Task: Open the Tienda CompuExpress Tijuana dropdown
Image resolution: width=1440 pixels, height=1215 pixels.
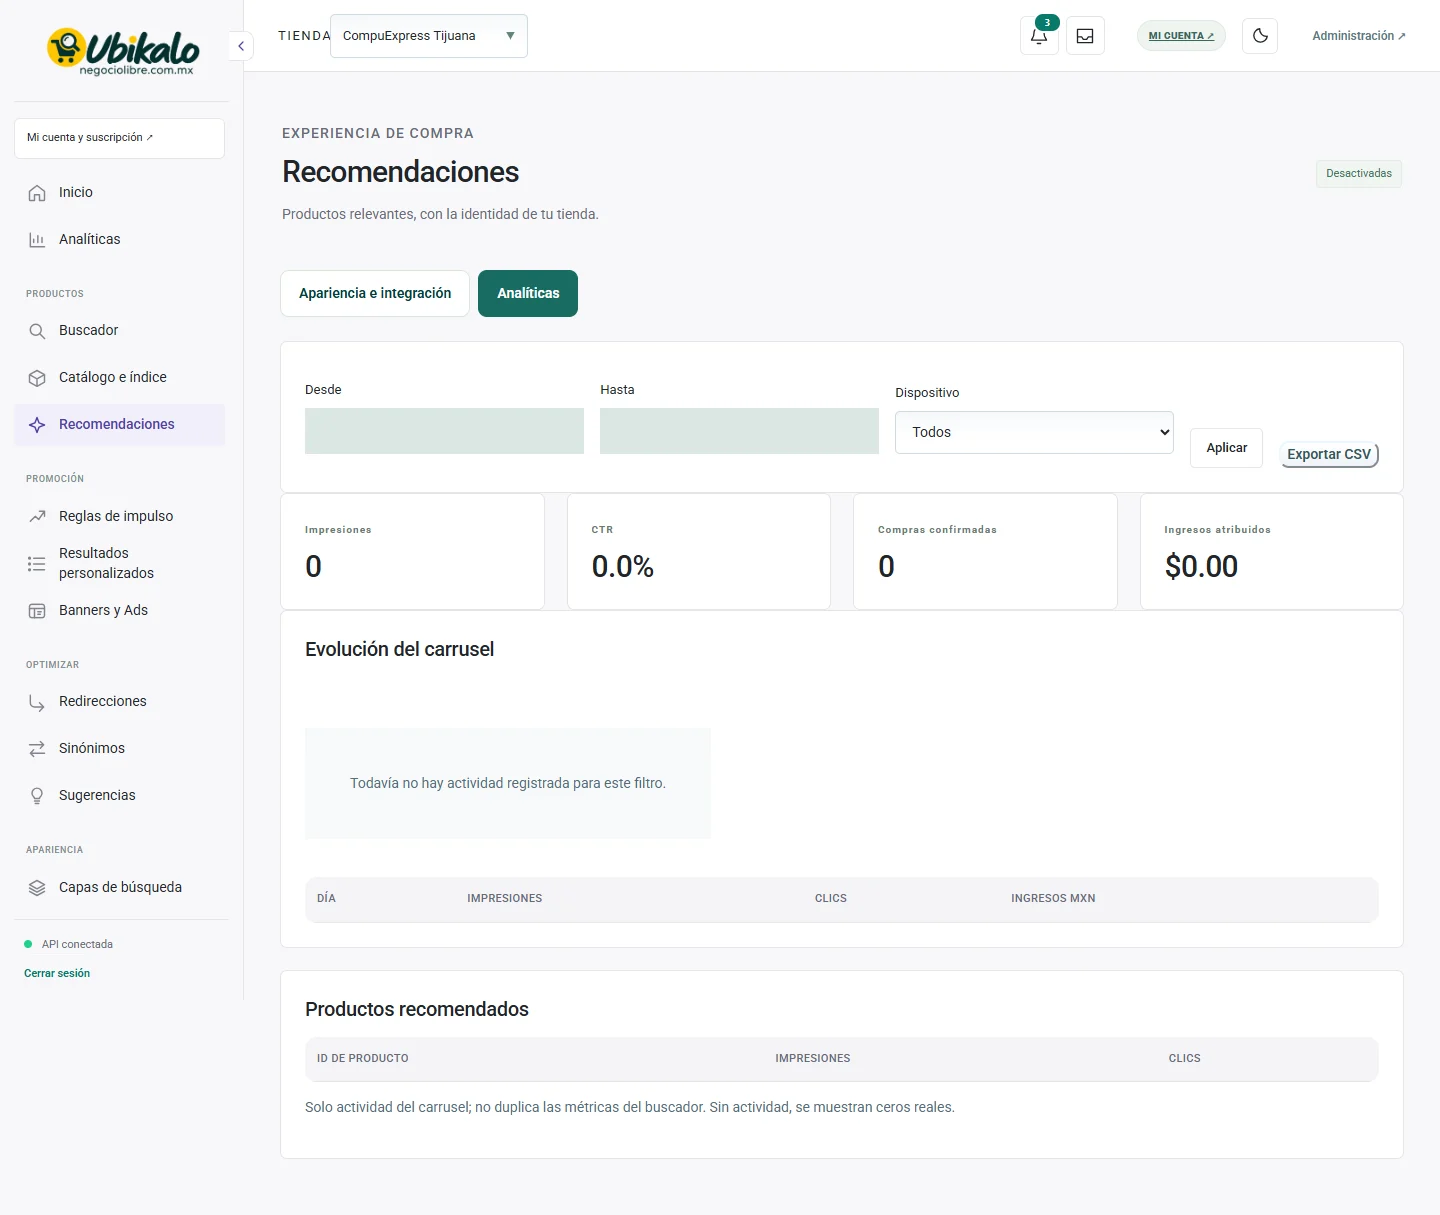Action: (428, 36)
